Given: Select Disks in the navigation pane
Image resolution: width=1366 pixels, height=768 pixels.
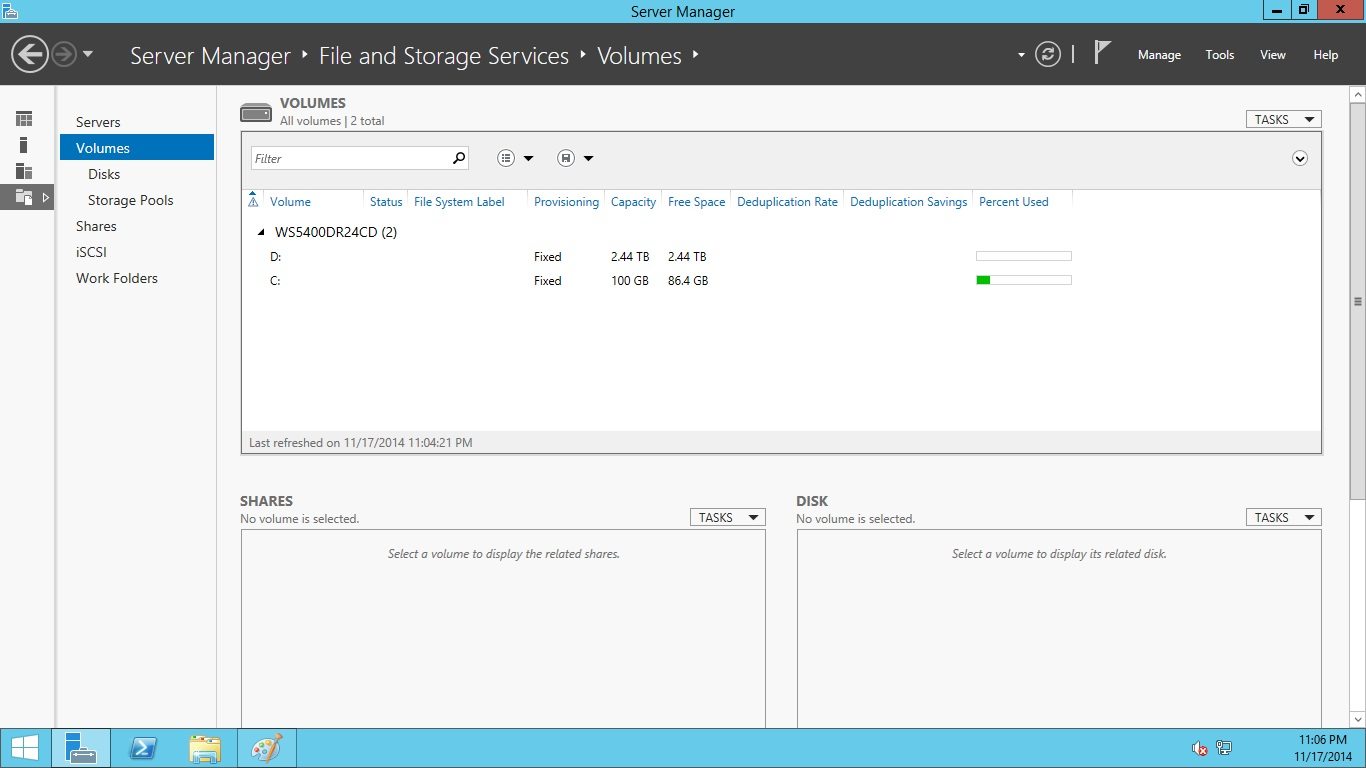Looking at the screenshot, I should click(x=104, y=174).
